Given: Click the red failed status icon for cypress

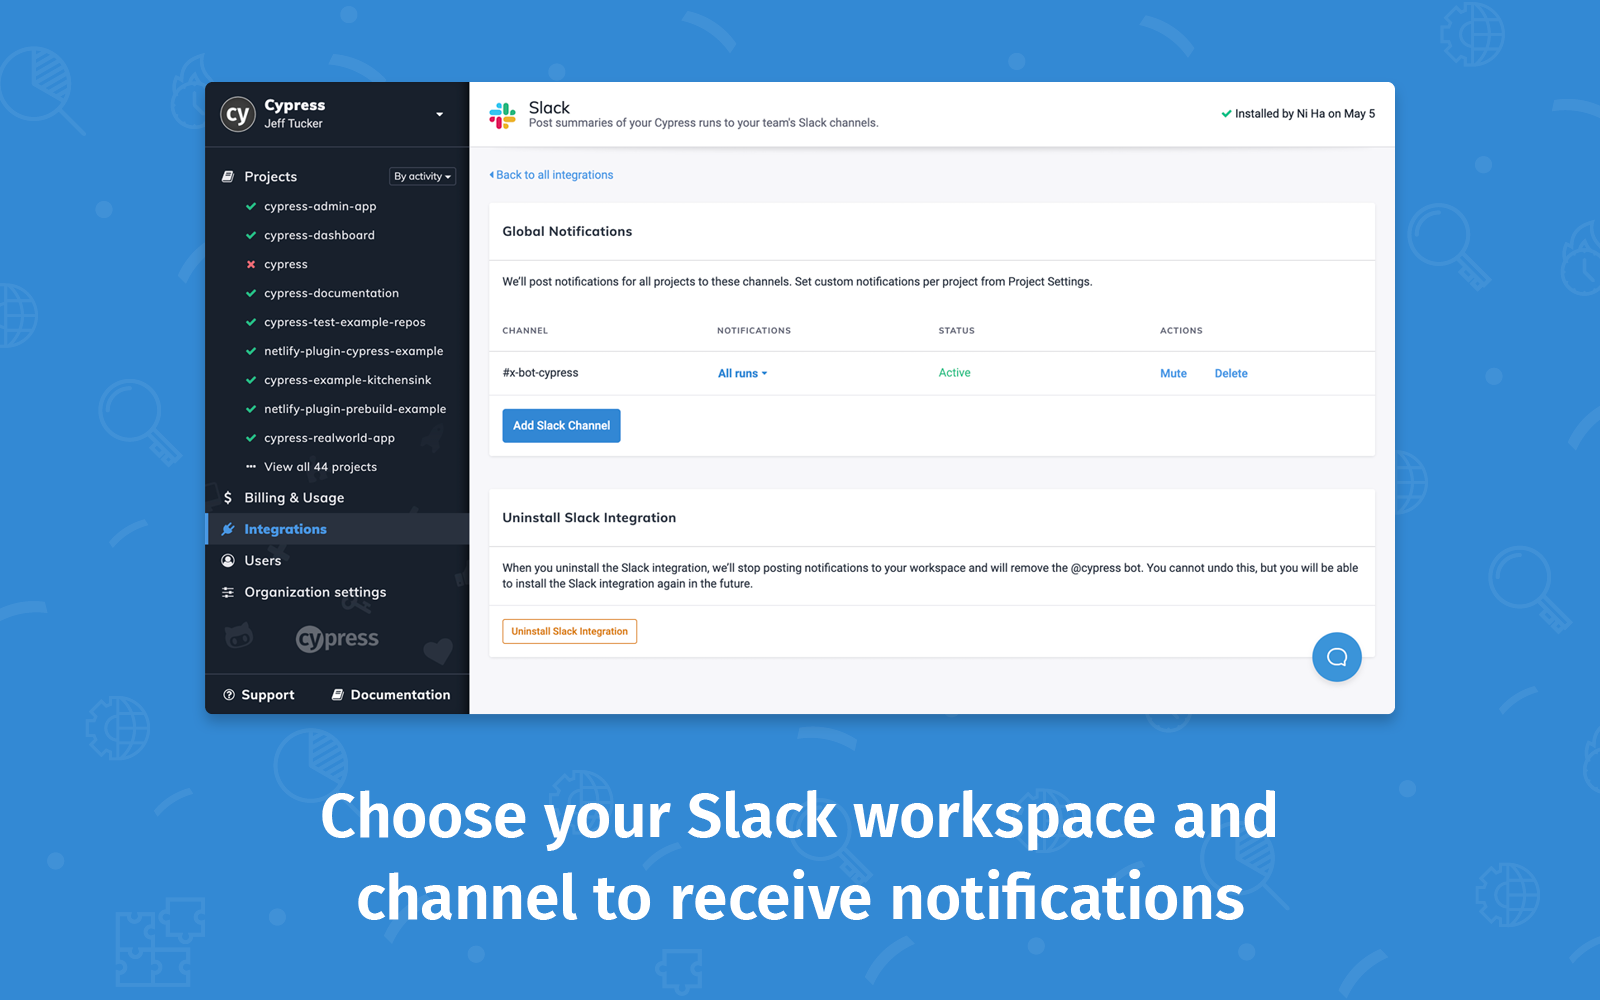Looking at the screenshot, I should pyautogui.click(x=251, y=265).
